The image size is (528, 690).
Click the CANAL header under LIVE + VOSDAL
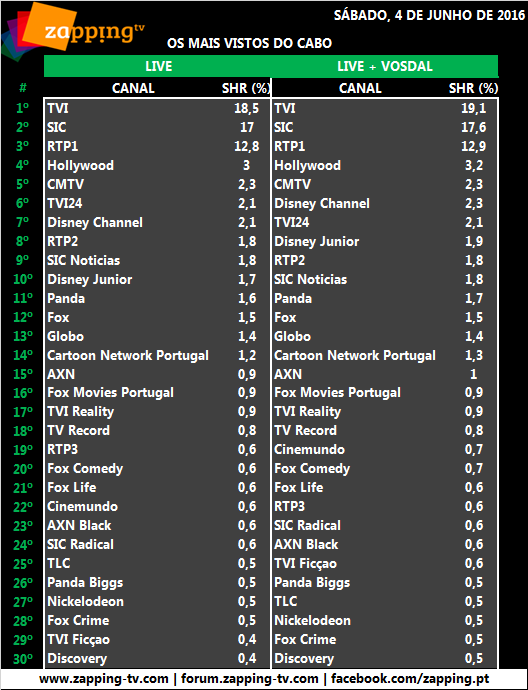pyautogui.click(x=360, y=88)
